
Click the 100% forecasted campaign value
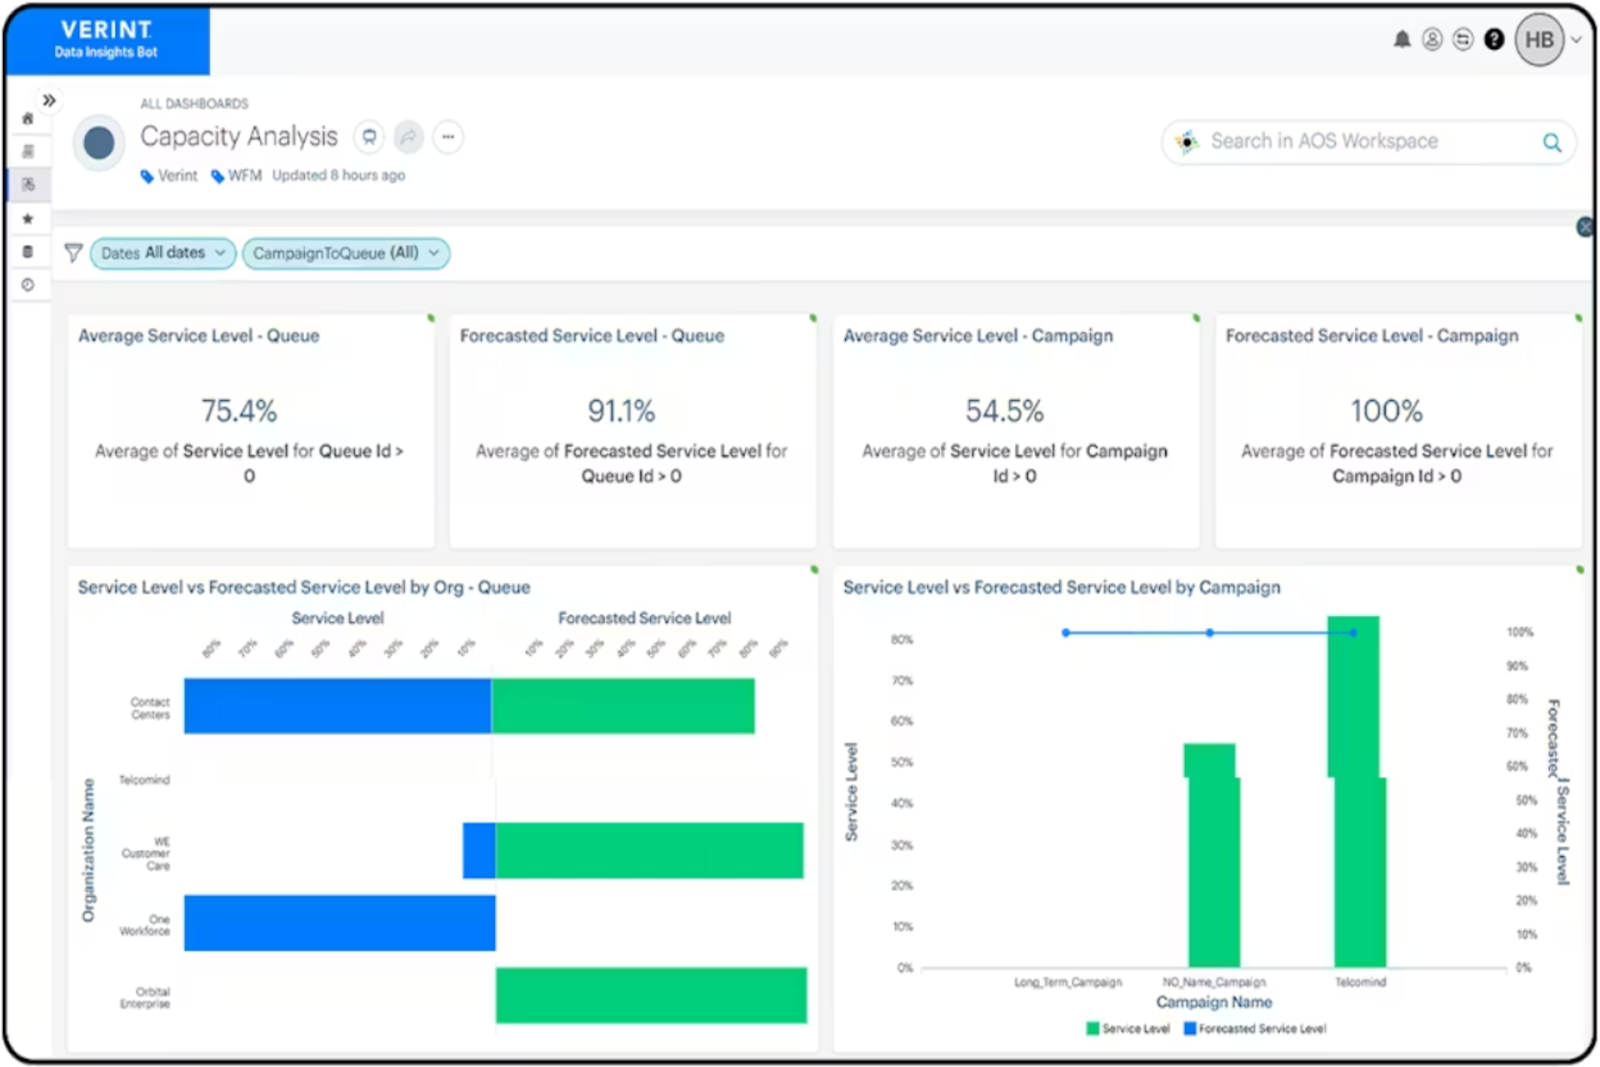pyautogui.click(x=1386, y=411)
